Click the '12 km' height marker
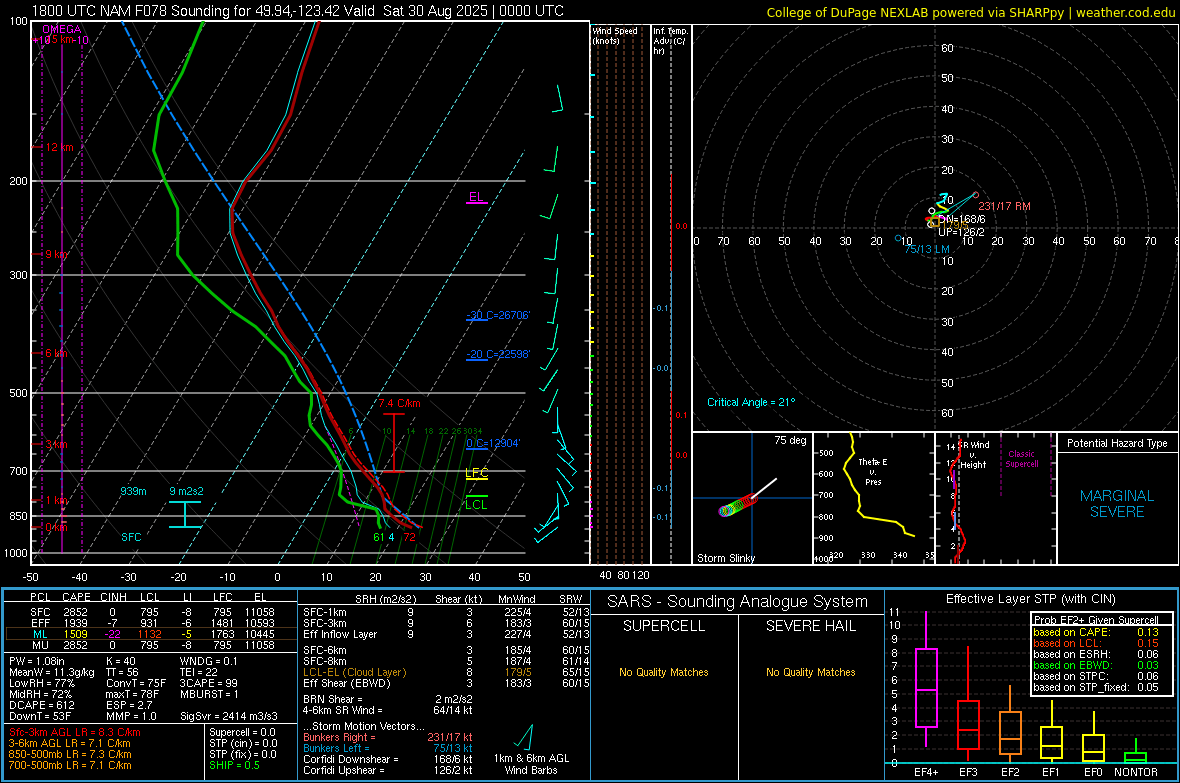Image resolution: width=1180 pixels, height=783 pixels. (59, 147)
